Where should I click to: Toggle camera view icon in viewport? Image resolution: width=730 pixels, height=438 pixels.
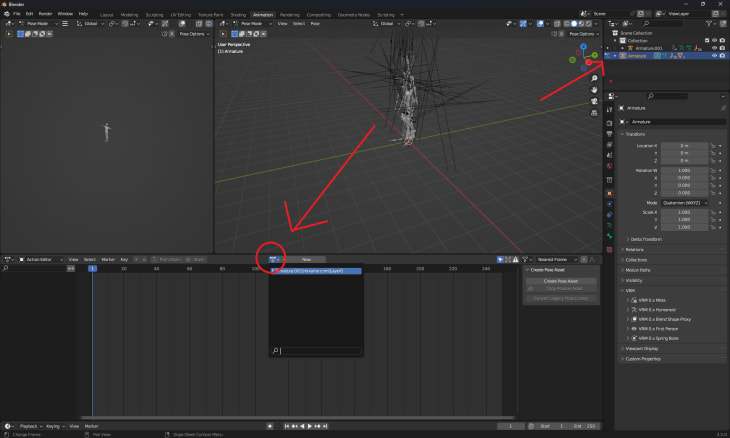(x=594, y=100)
